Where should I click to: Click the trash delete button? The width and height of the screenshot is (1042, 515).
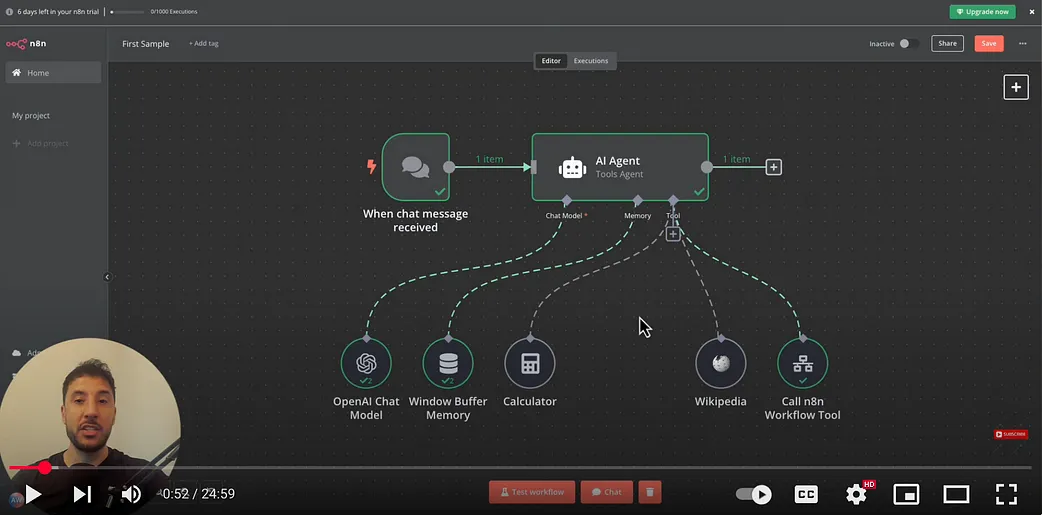click(650, 492)
